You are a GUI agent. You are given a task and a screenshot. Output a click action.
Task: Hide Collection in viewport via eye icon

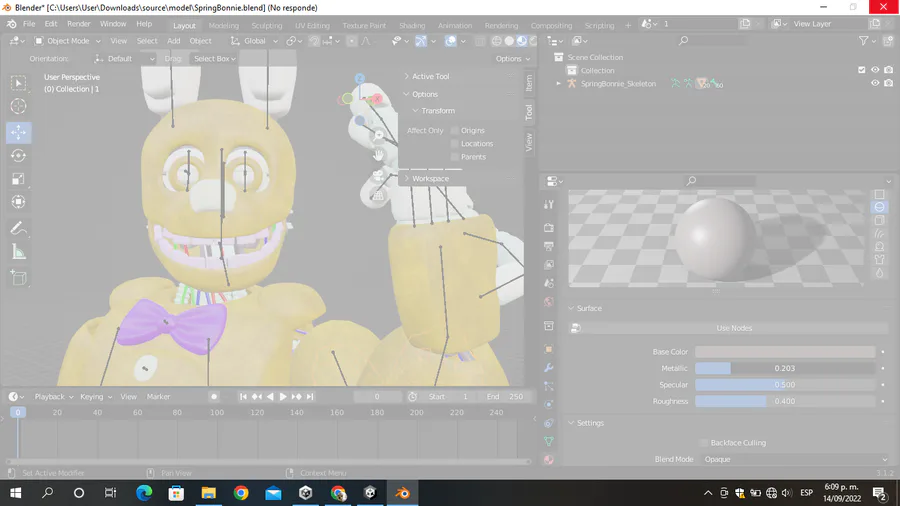[875, 70]
